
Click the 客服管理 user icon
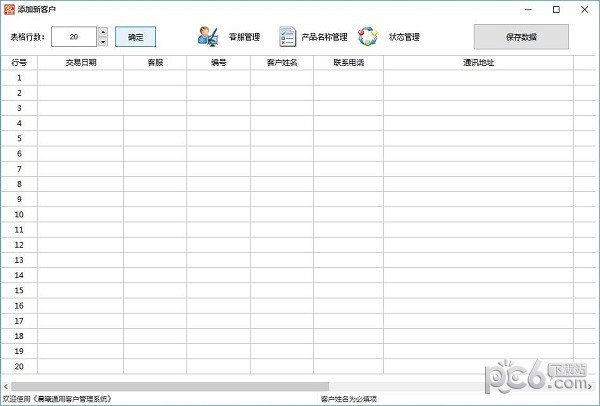point(208,37)
